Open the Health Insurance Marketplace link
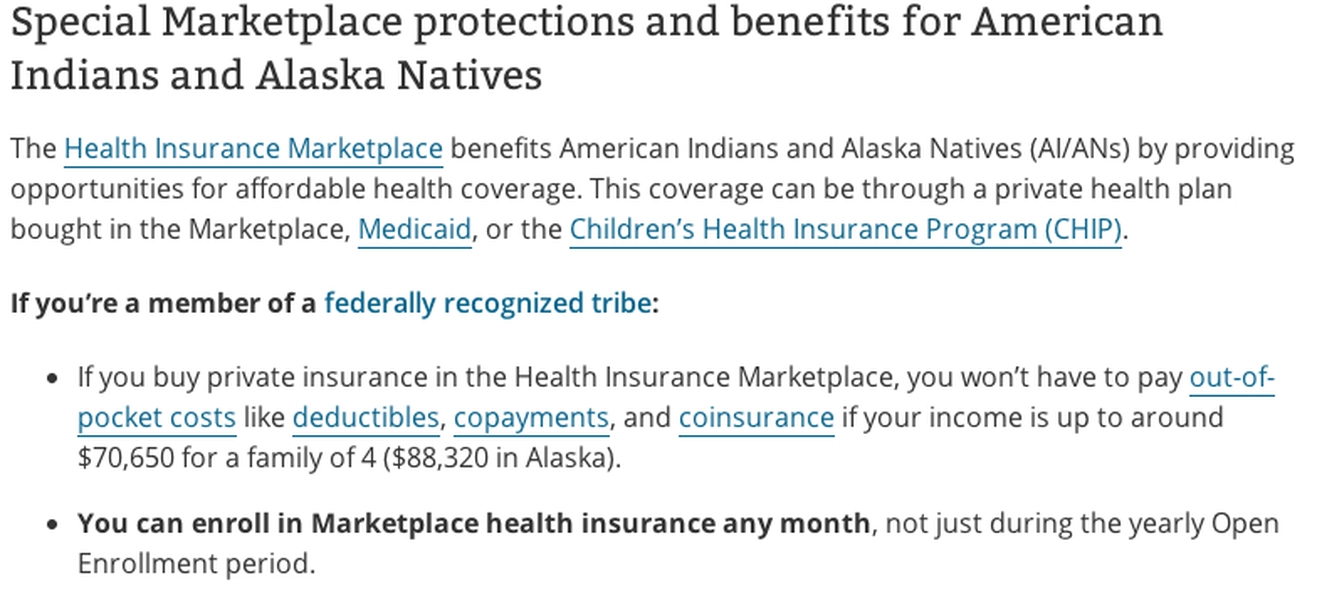 [x=253, y=149]
